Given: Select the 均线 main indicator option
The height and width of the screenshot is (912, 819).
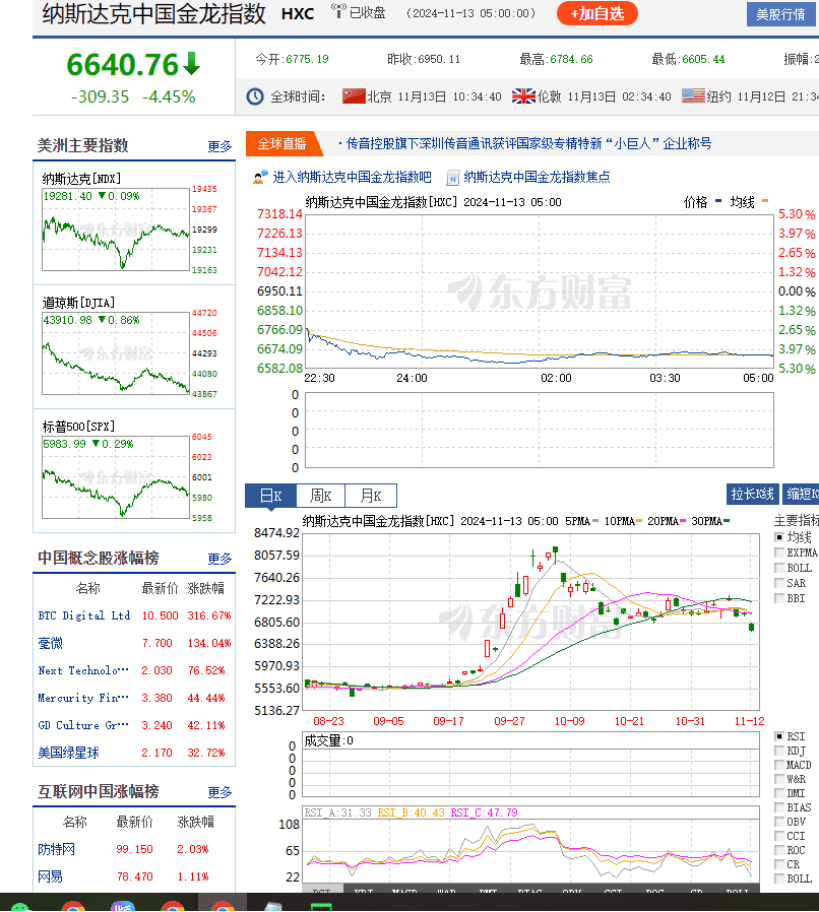Looking at the screenshot, I should (x=779, y=537).
